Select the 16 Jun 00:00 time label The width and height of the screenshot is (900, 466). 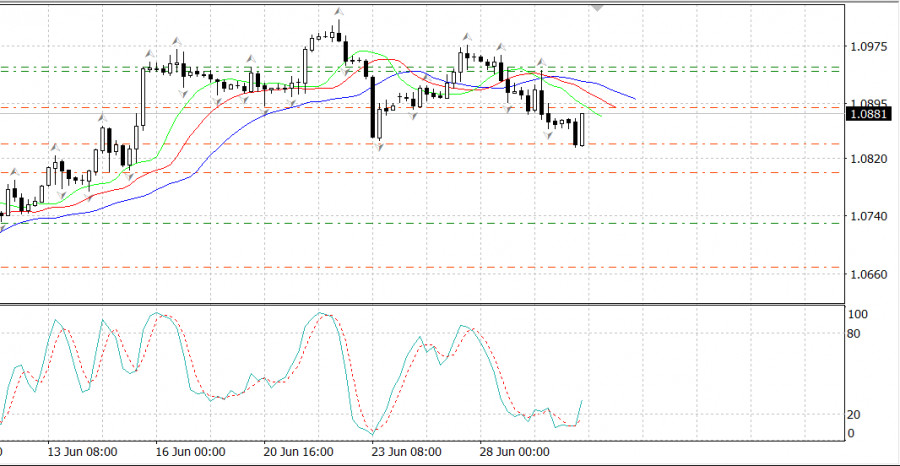coord(188,452)
